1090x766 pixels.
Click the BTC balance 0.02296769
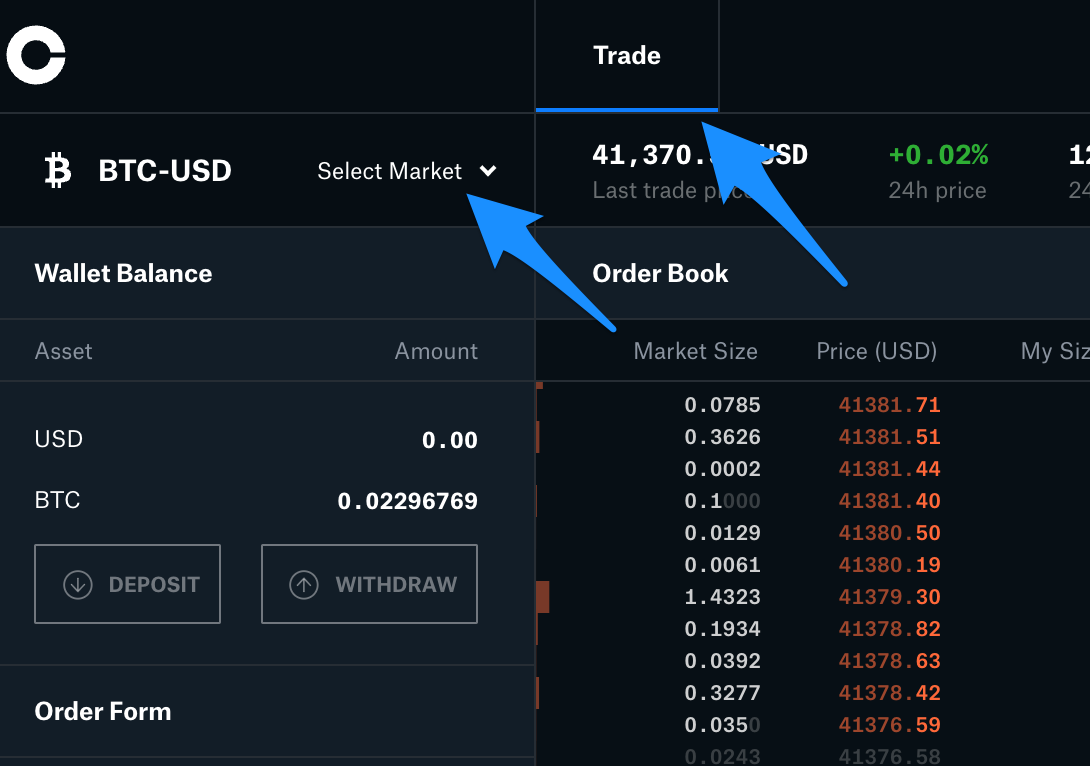[x=407, y=501]
